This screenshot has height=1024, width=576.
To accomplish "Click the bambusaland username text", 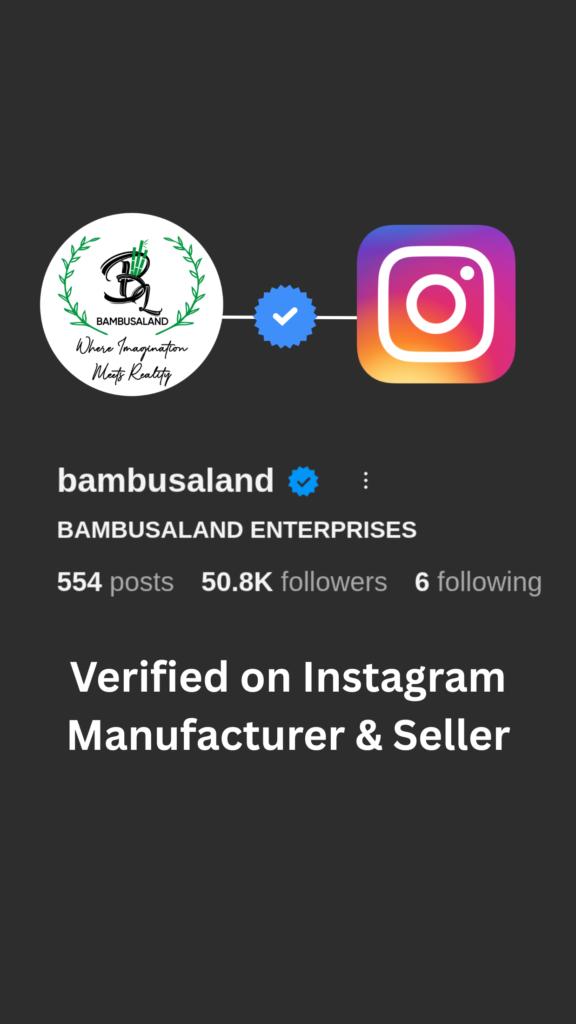I will coord(166,481).
